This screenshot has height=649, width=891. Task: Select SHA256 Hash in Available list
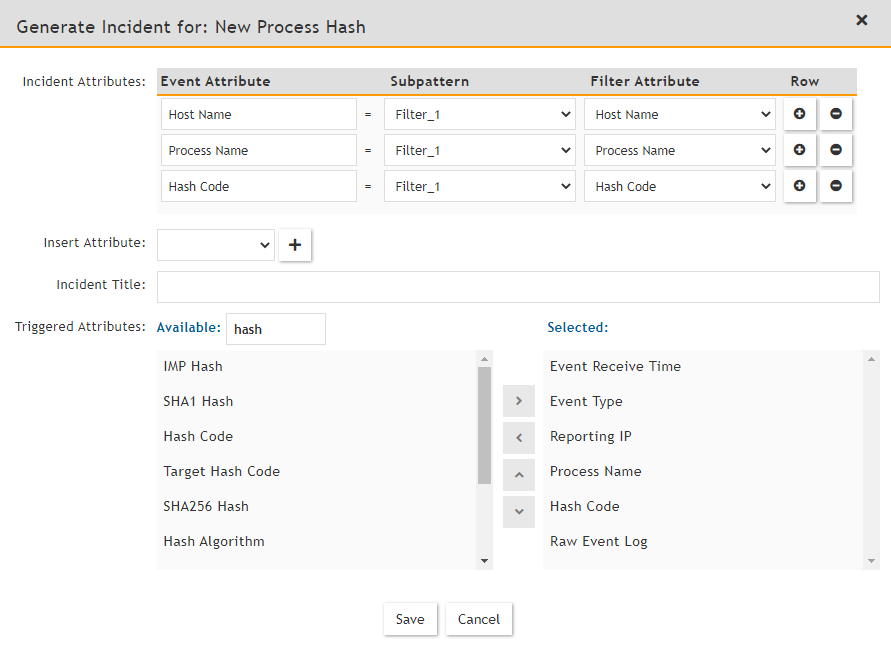tap(206, 506)
